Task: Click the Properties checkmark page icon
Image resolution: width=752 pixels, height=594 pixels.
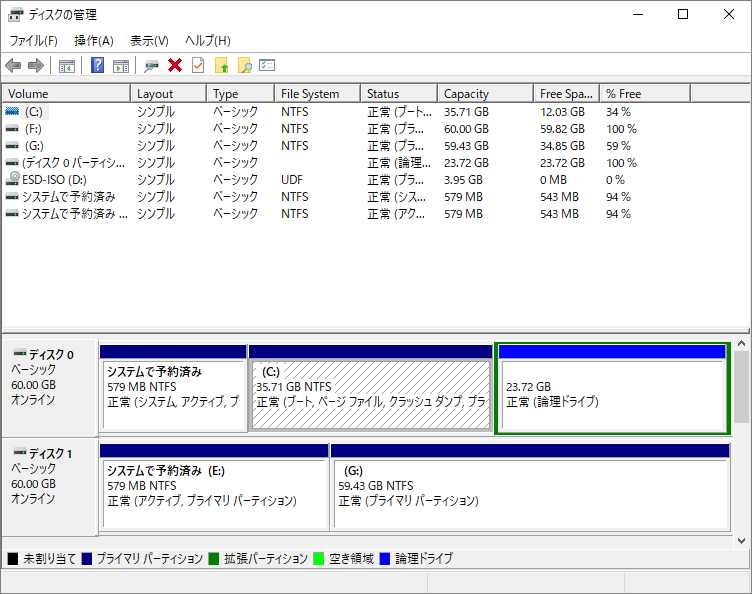Action: (x=198, y=66)
